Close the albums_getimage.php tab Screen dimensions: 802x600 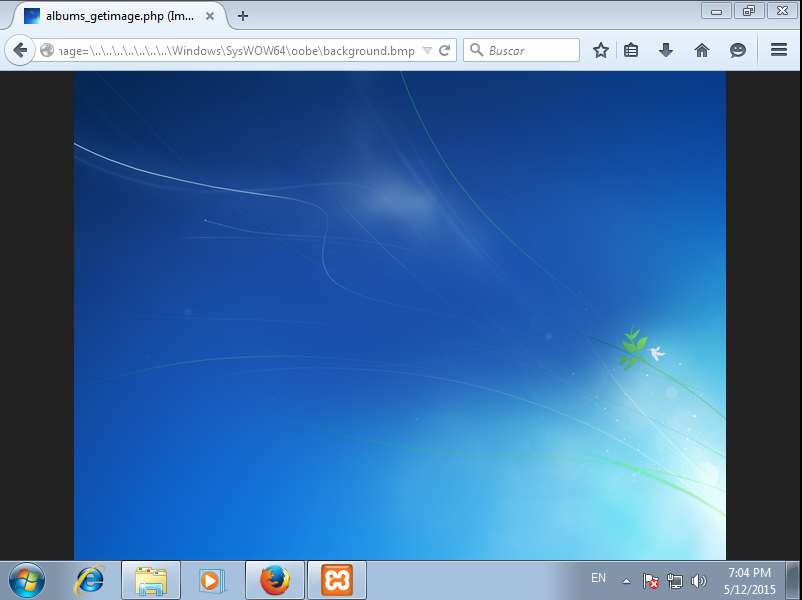(210, 16)
